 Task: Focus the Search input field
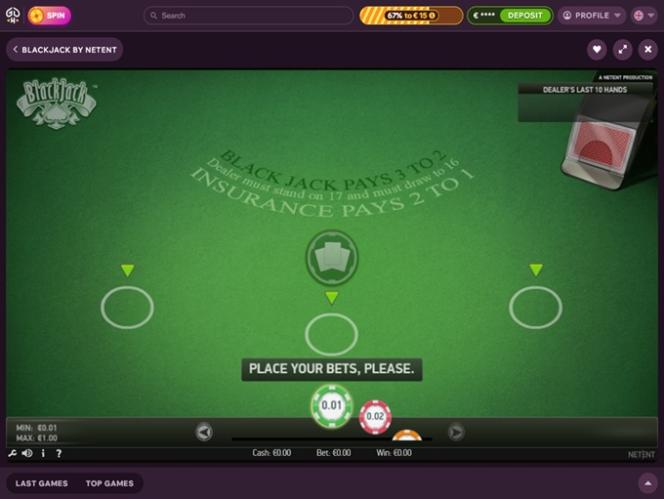[249, 16]
